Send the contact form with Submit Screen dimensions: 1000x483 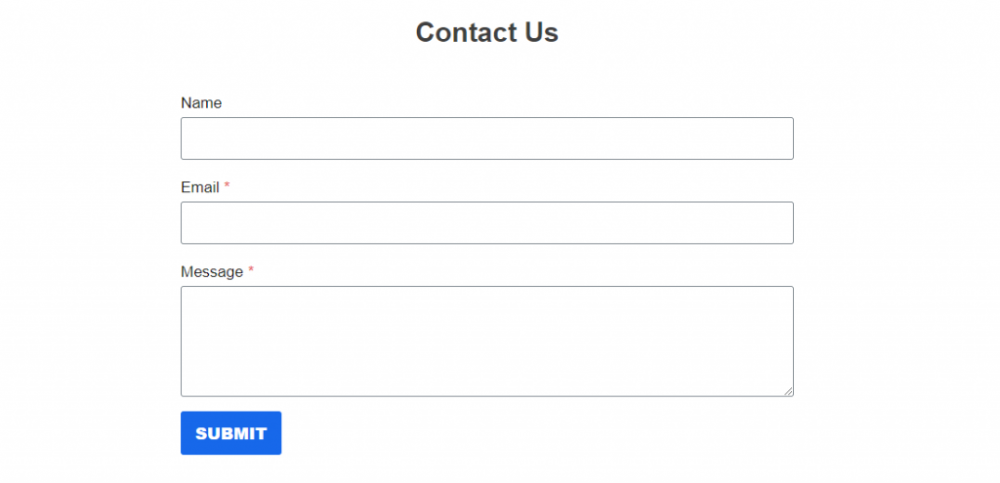[231, 433]
